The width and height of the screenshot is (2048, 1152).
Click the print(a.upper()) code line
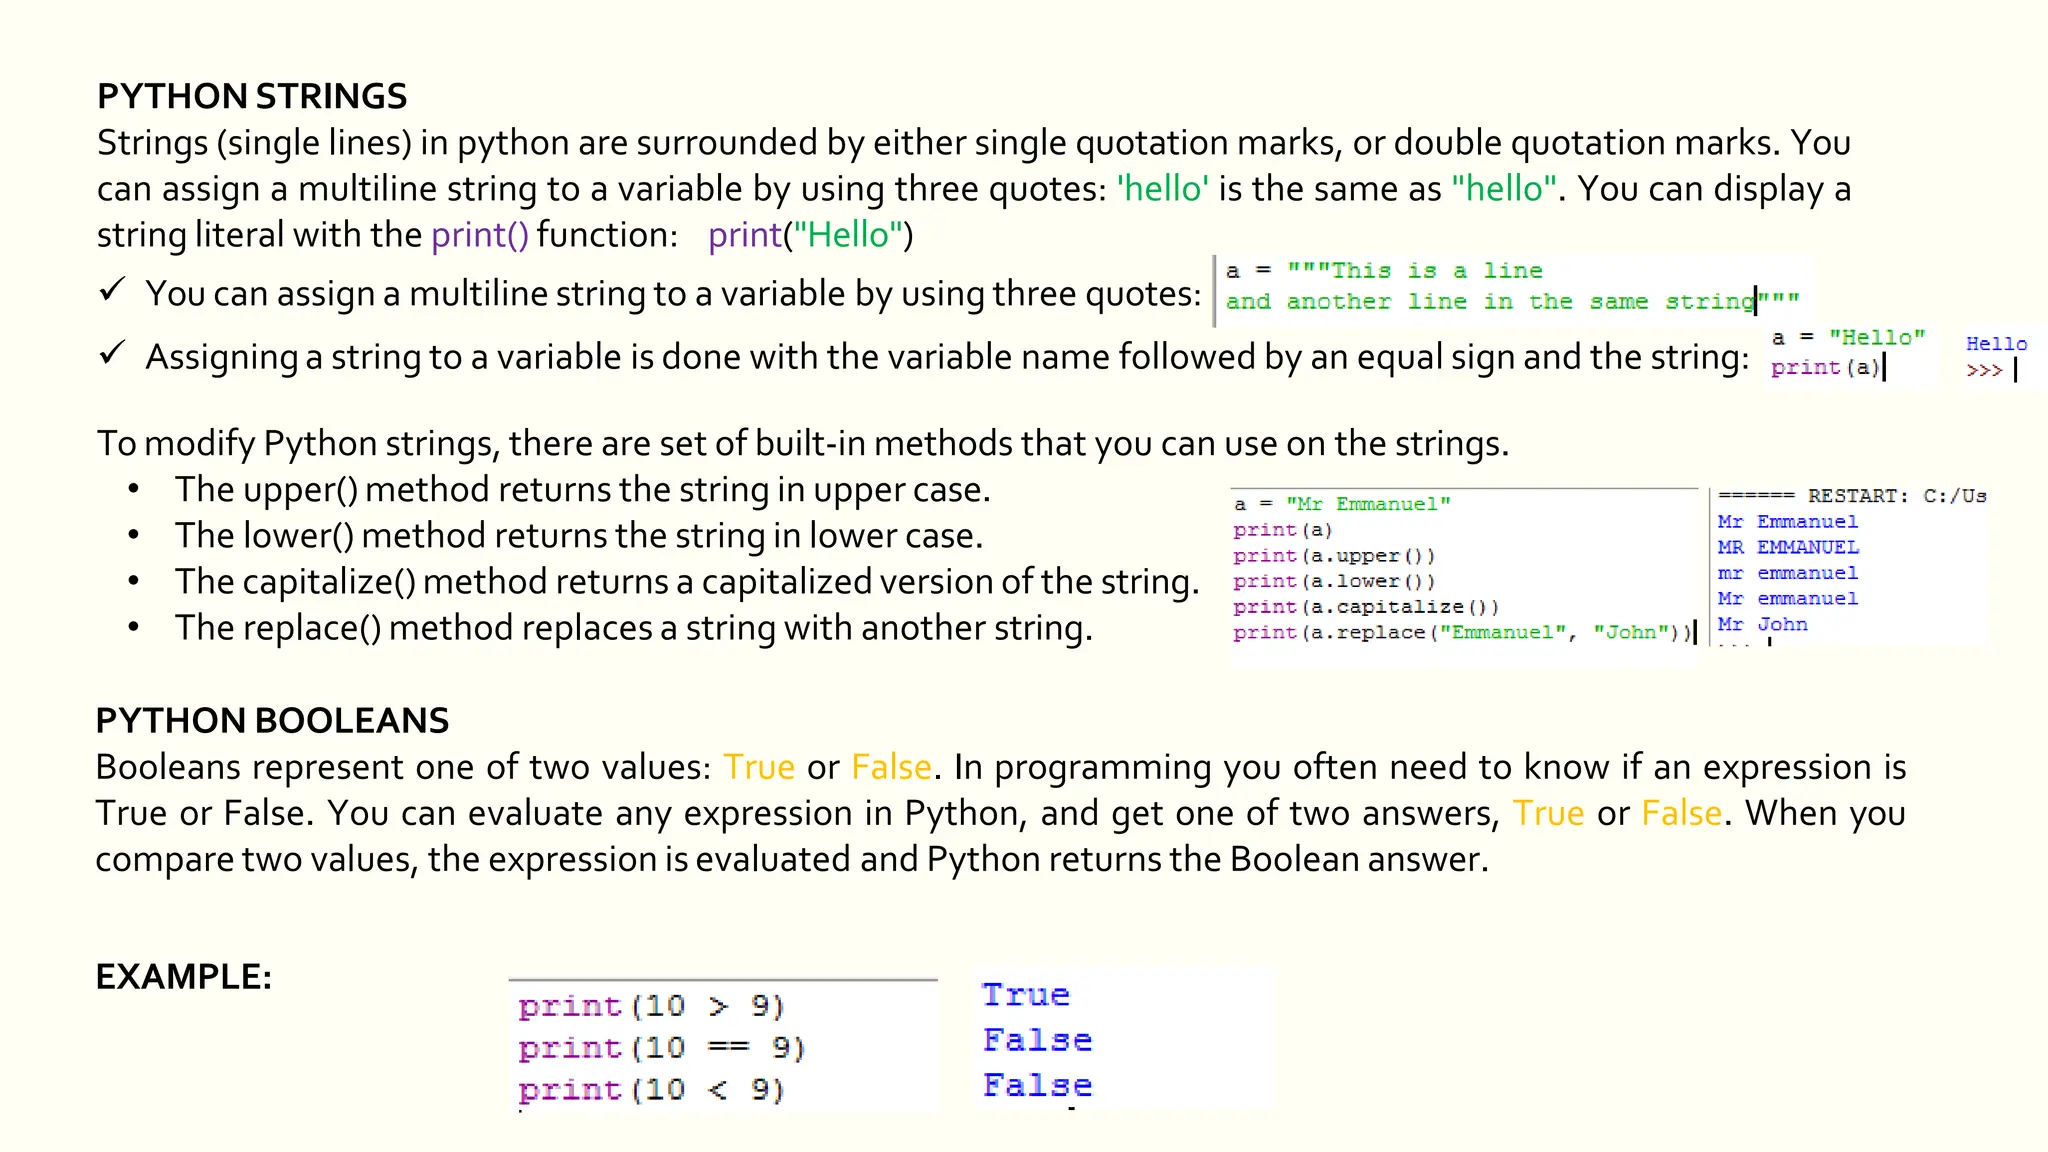coord(1334,556)
